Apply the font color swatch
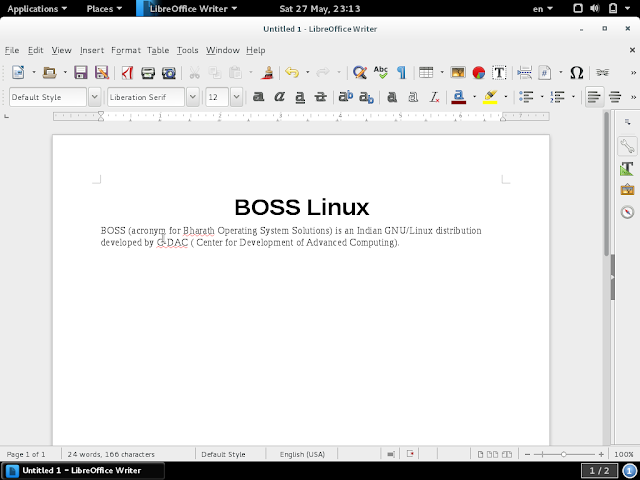 coord(459,97)
